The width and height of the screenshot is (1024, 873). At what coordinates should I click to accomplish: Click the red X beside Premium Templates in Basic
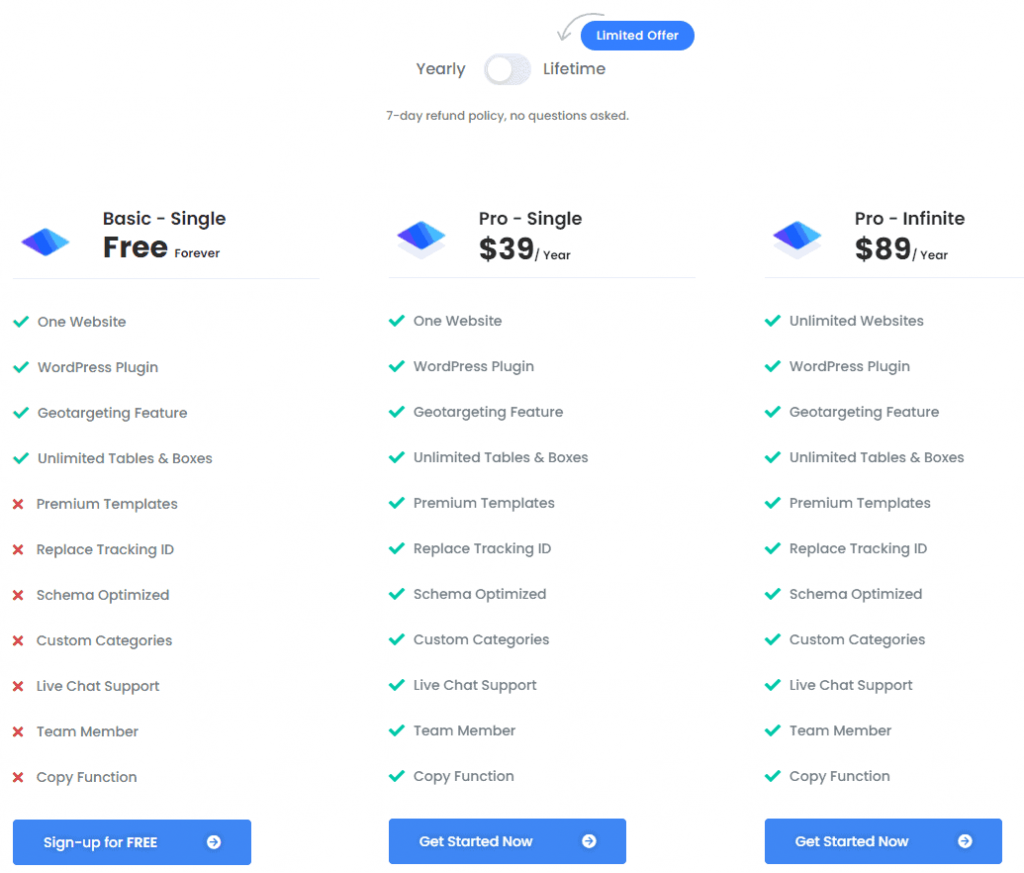(18, 504)
